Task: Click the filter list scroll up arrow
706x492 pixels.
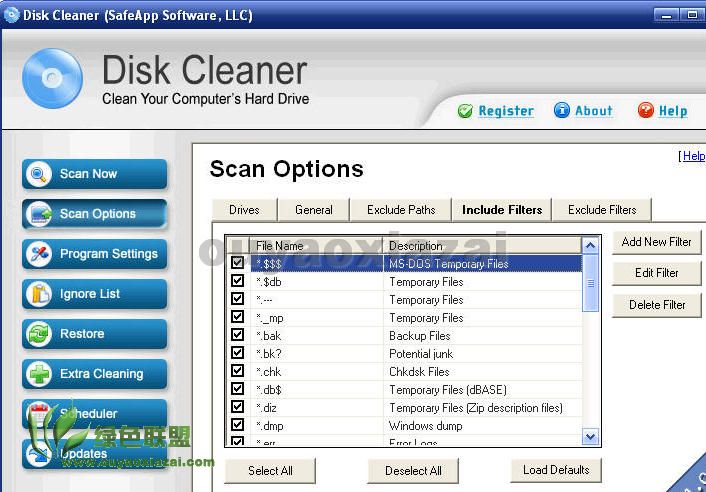Action: click(x=590, y=245)
